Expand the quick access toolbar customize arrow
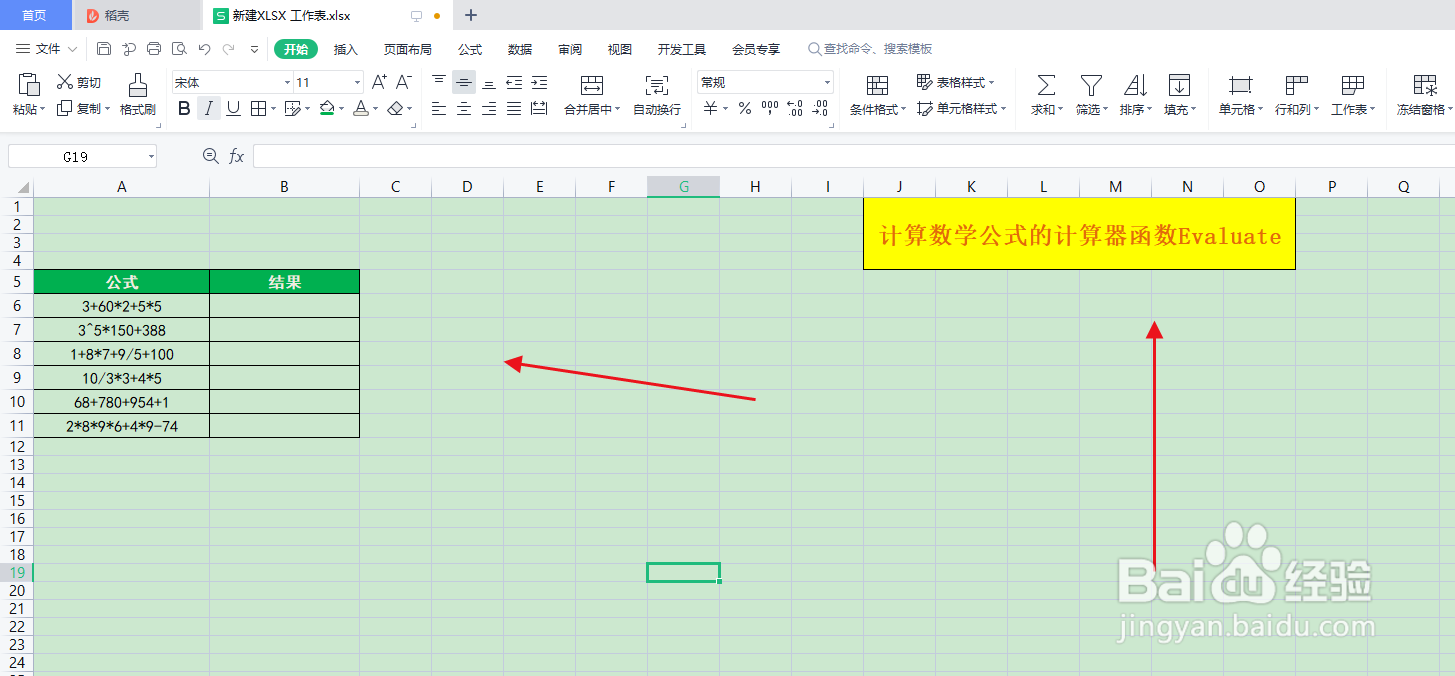Screen dimensions: 1455x676 [254, 49]
